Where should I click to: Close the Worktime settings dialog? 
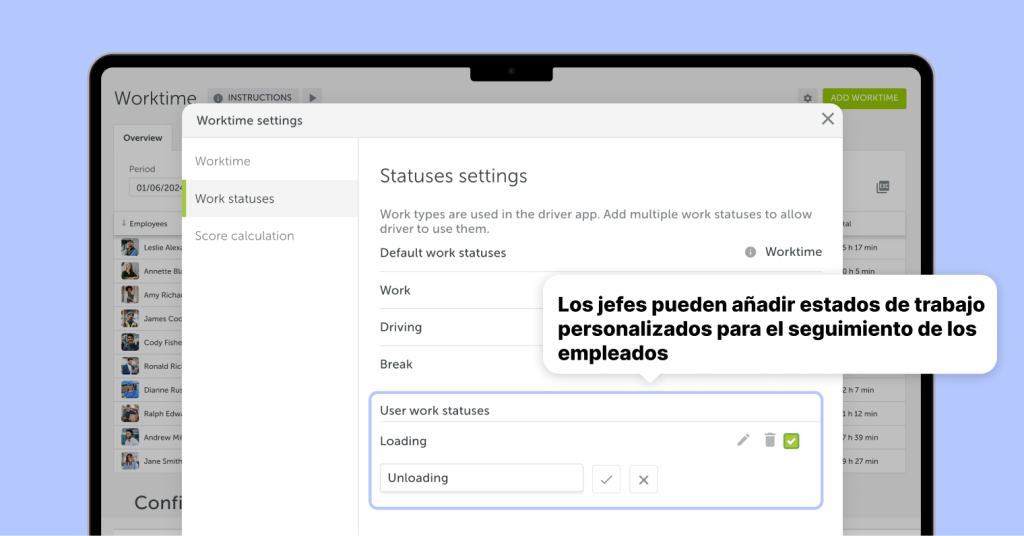[x=827, y=119]
